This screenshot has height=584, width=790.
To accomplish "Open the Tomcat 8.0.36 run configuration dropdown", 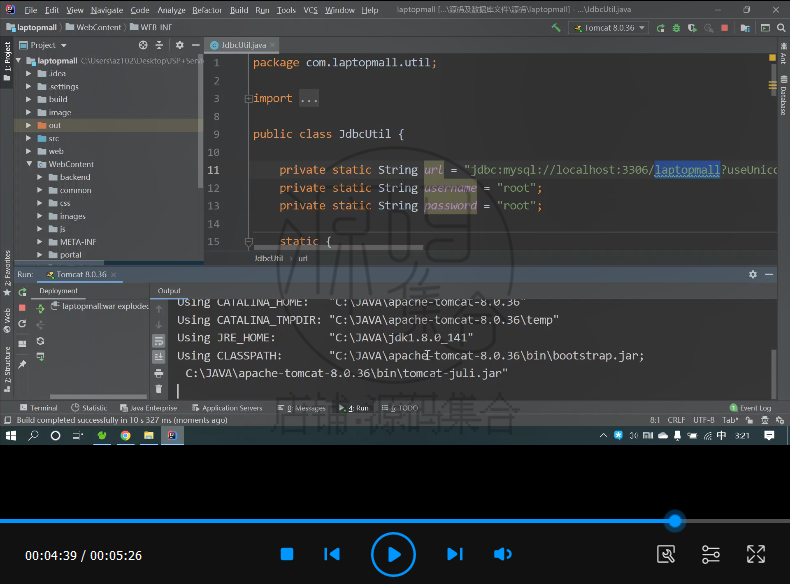I will (608, 28).
